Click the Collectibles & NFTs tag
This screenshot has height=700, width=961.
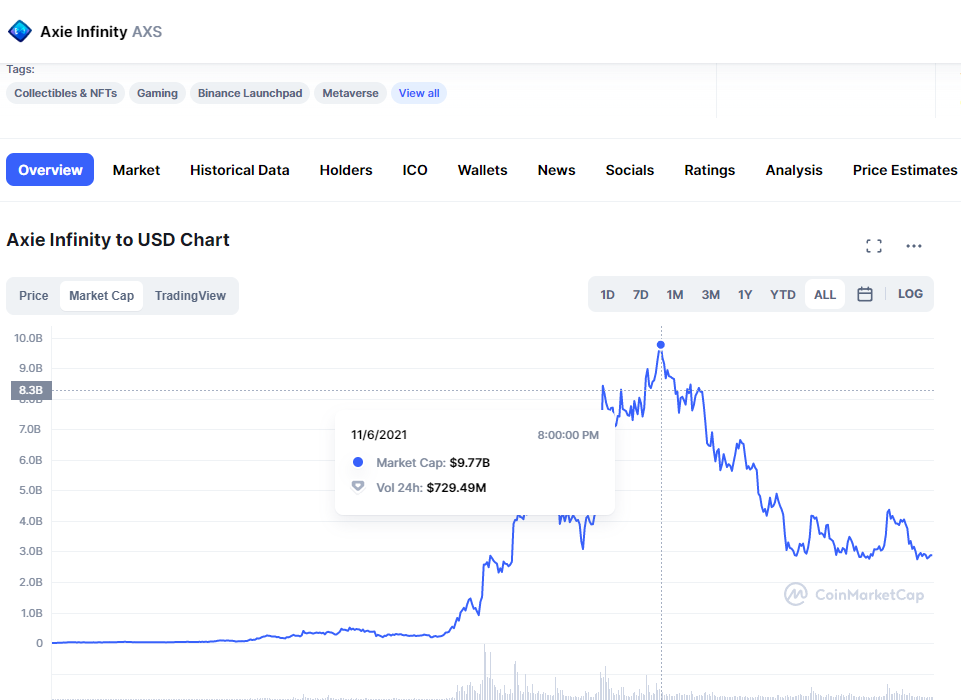click(66, 93)
